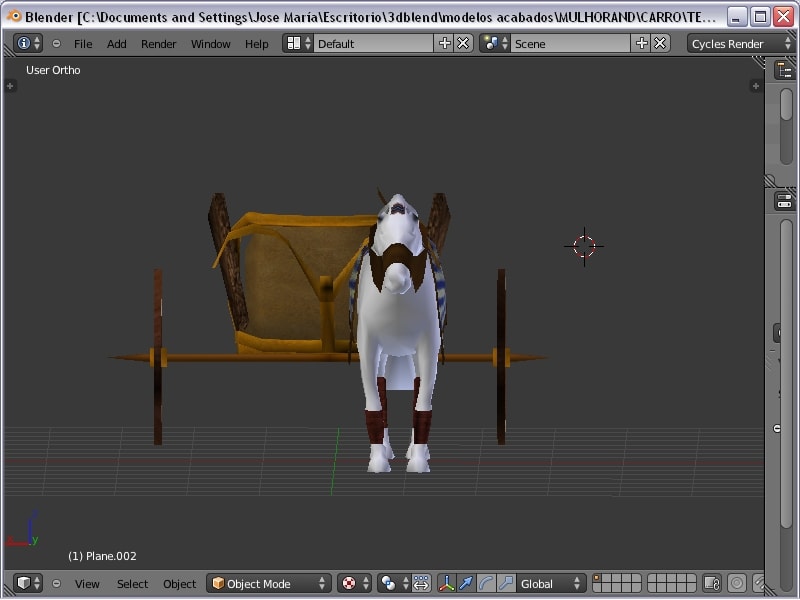
Task: Toggle the first visible layer button
Action: pos(598,579)
